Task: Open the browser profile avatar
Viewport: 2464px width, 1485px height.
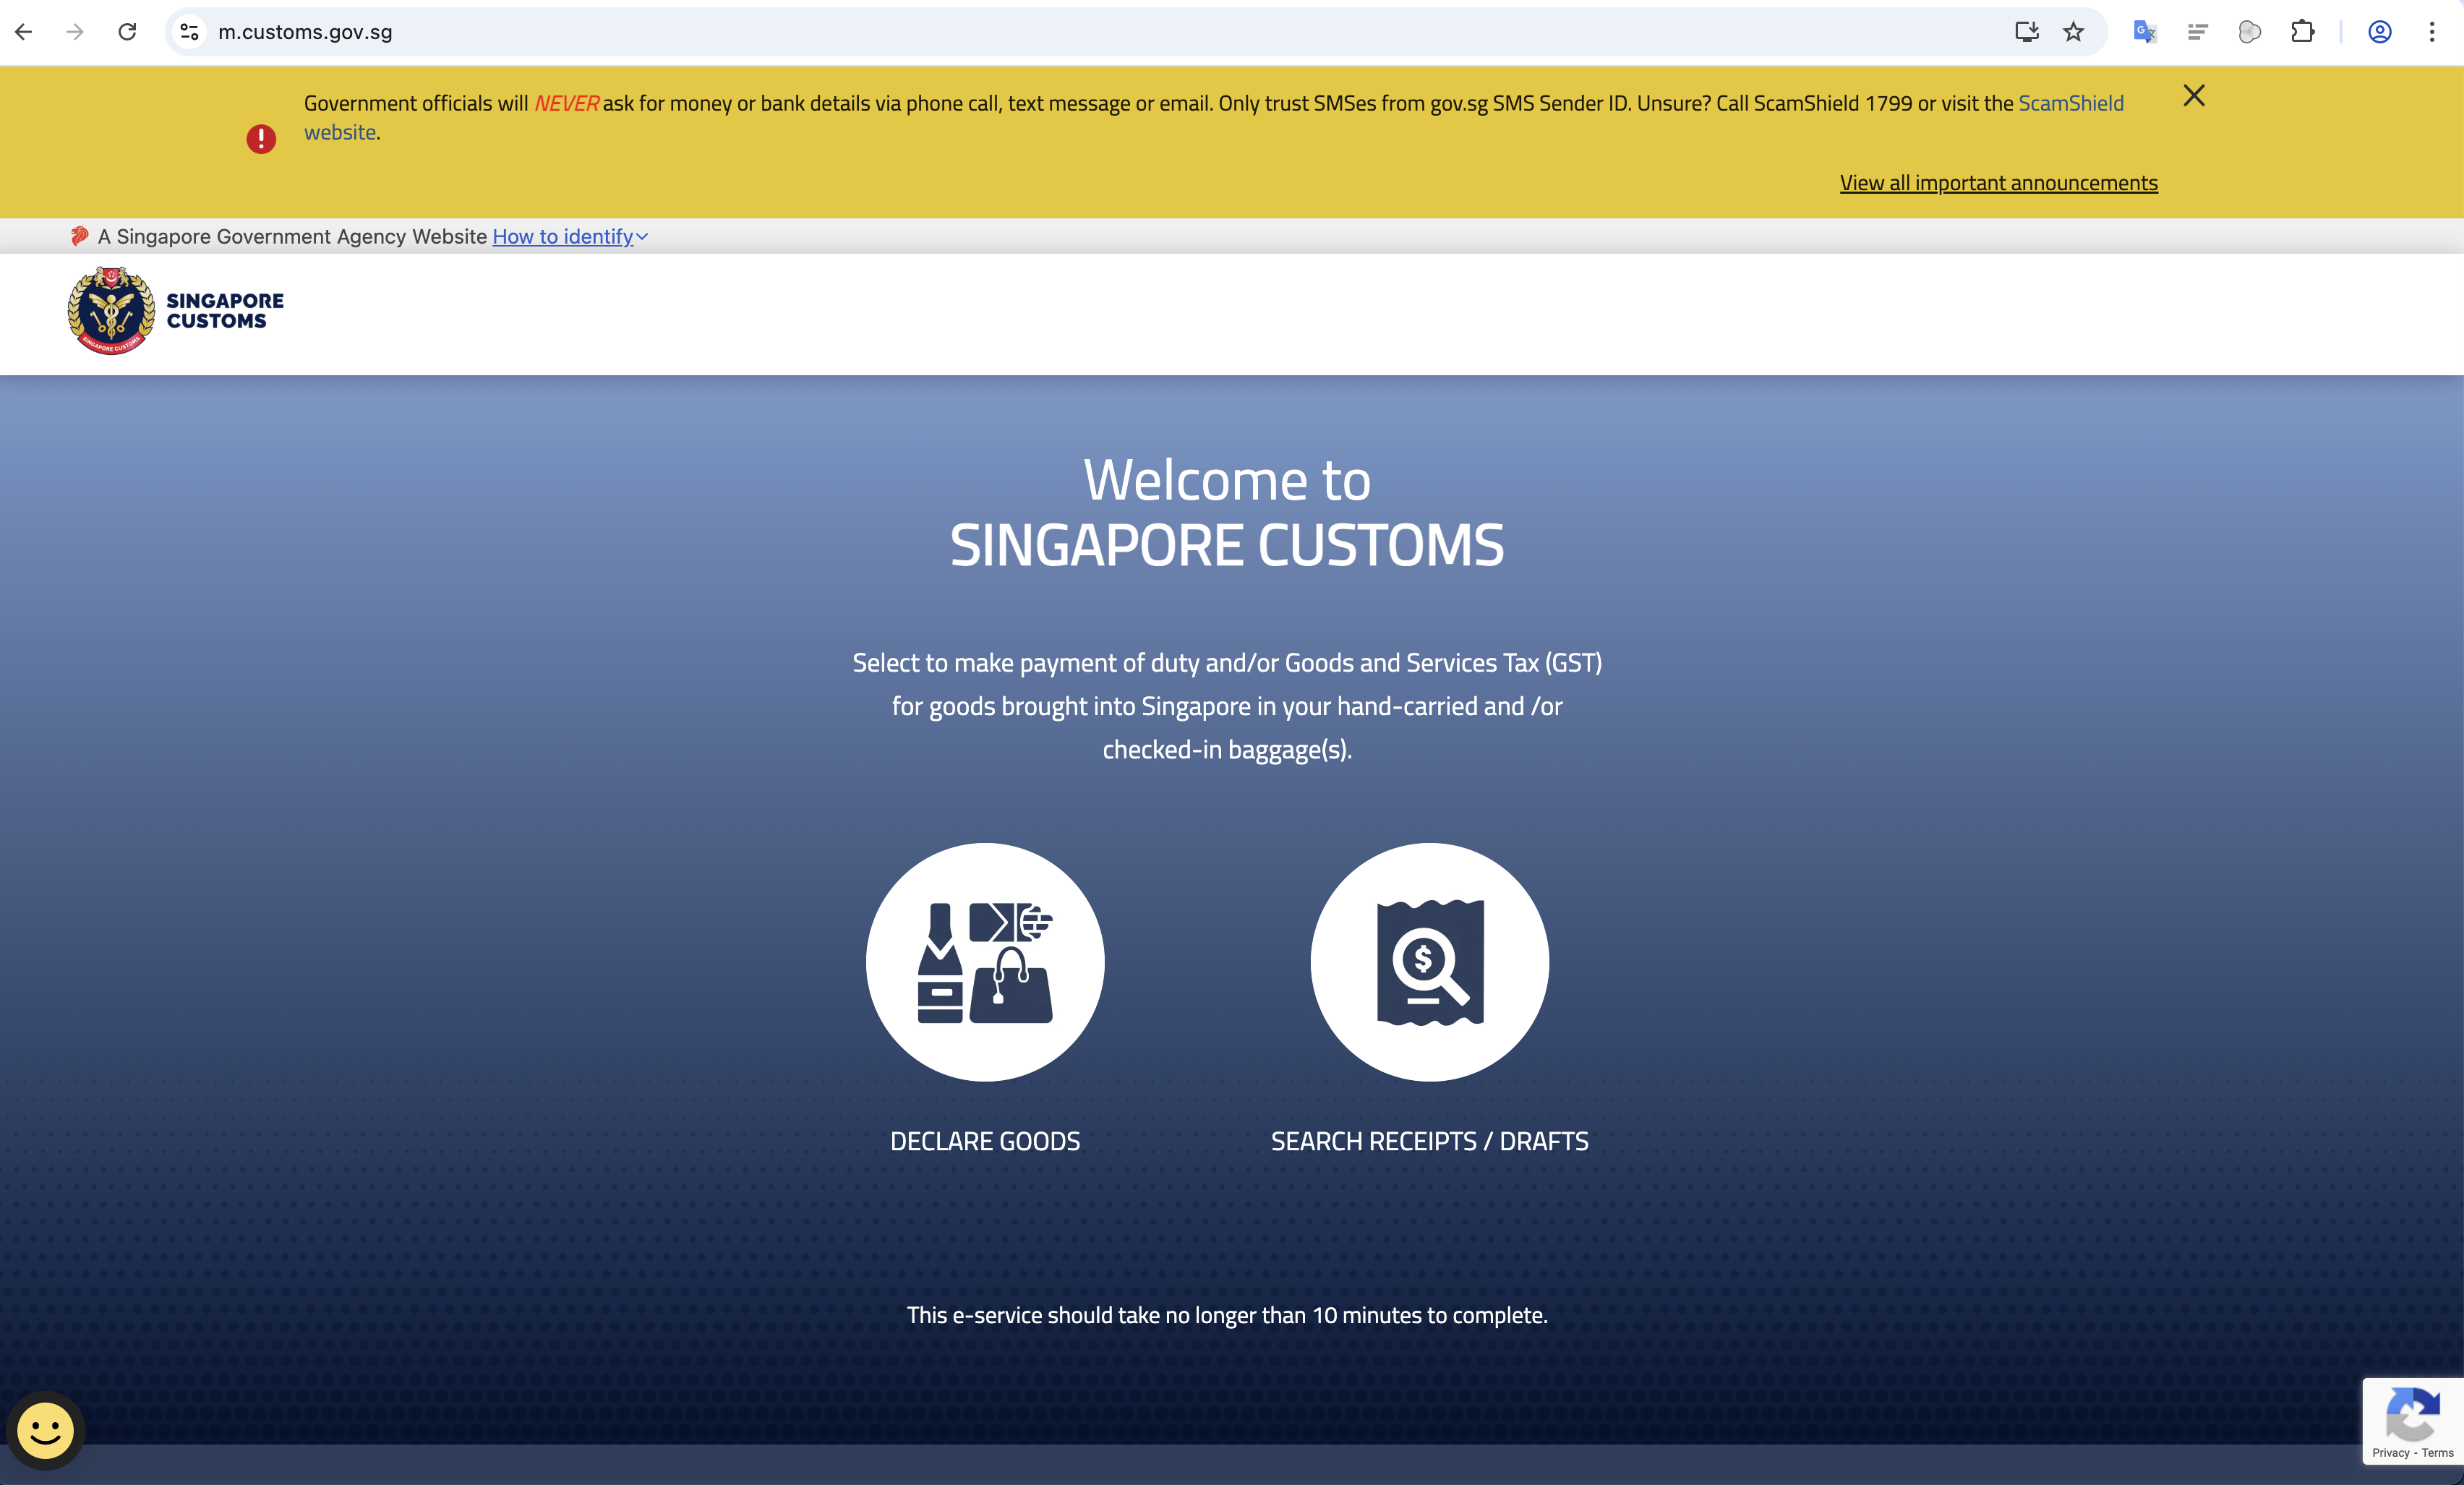Action: tap(2379, 31)
